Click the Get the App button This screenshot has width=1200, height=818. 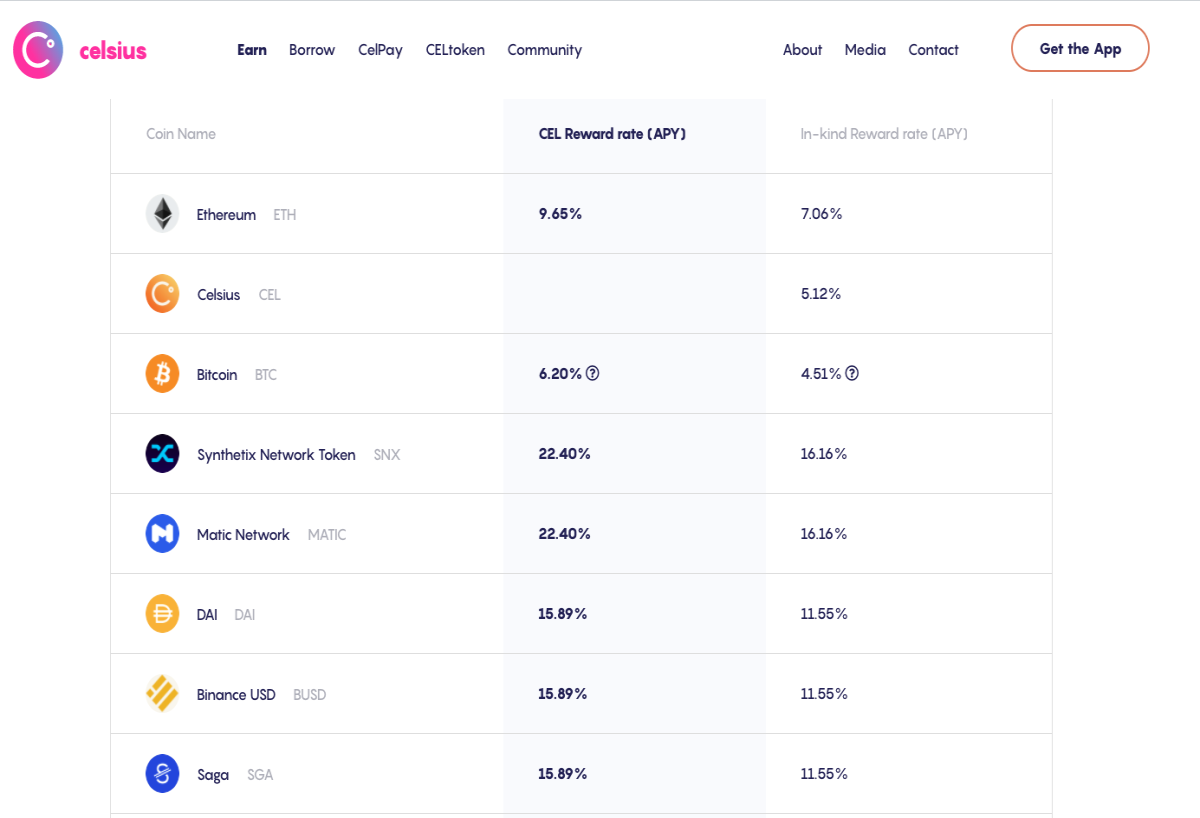(x=1080, y=48)
